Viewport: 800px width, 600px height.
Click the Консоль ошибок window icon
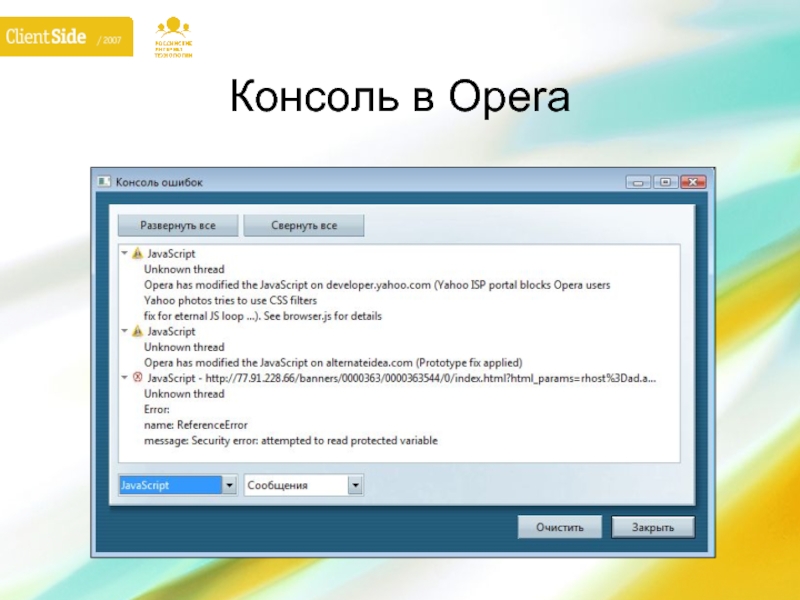pos(104,182)
